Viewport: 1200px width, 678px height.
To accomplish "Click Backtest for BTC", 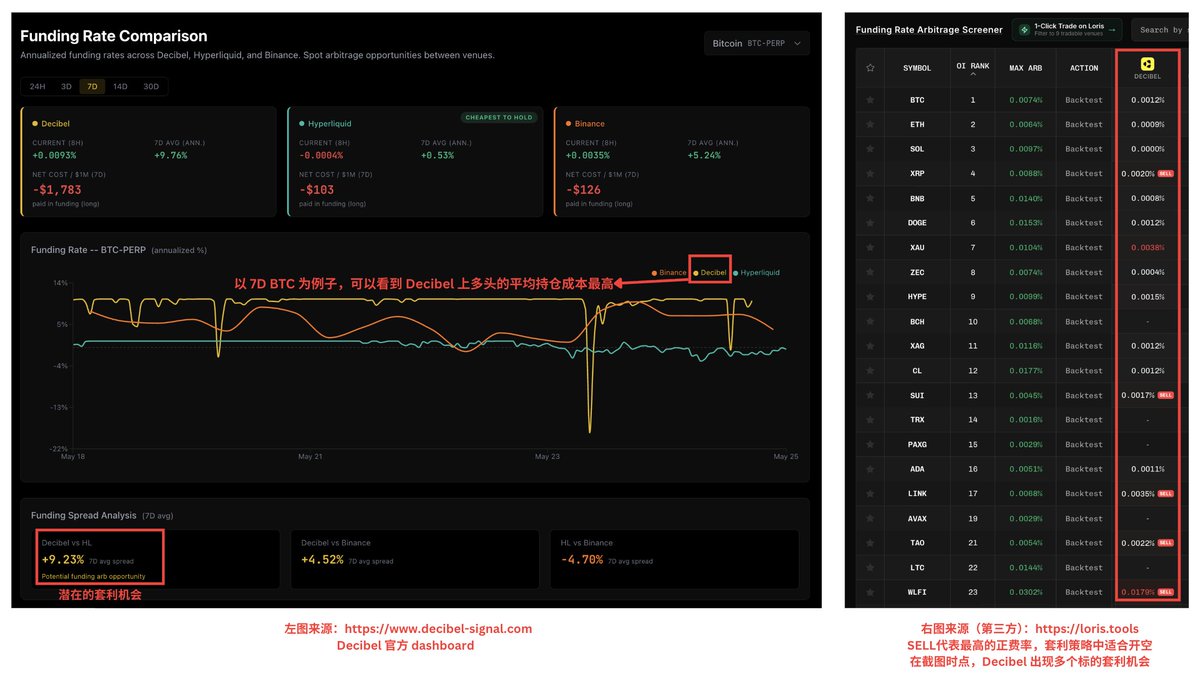I will pos(1084,100).
